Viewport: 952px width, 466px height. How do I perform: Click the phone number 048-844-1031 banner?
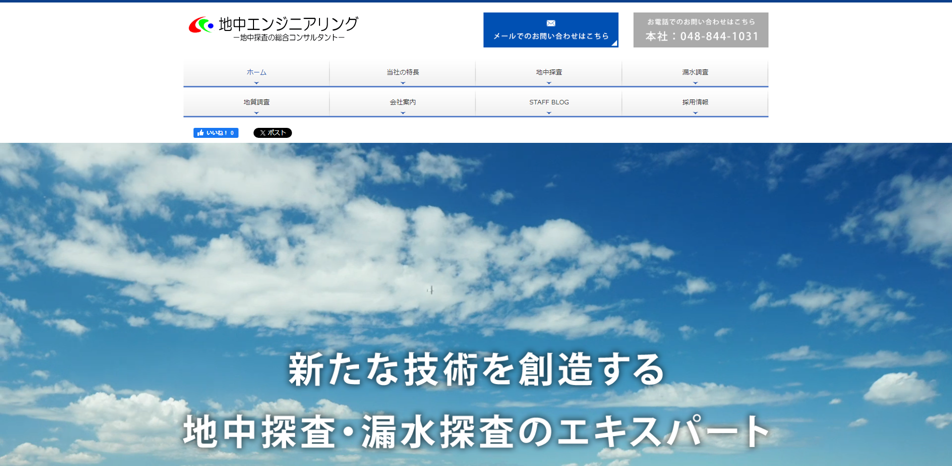coord(701,30)
